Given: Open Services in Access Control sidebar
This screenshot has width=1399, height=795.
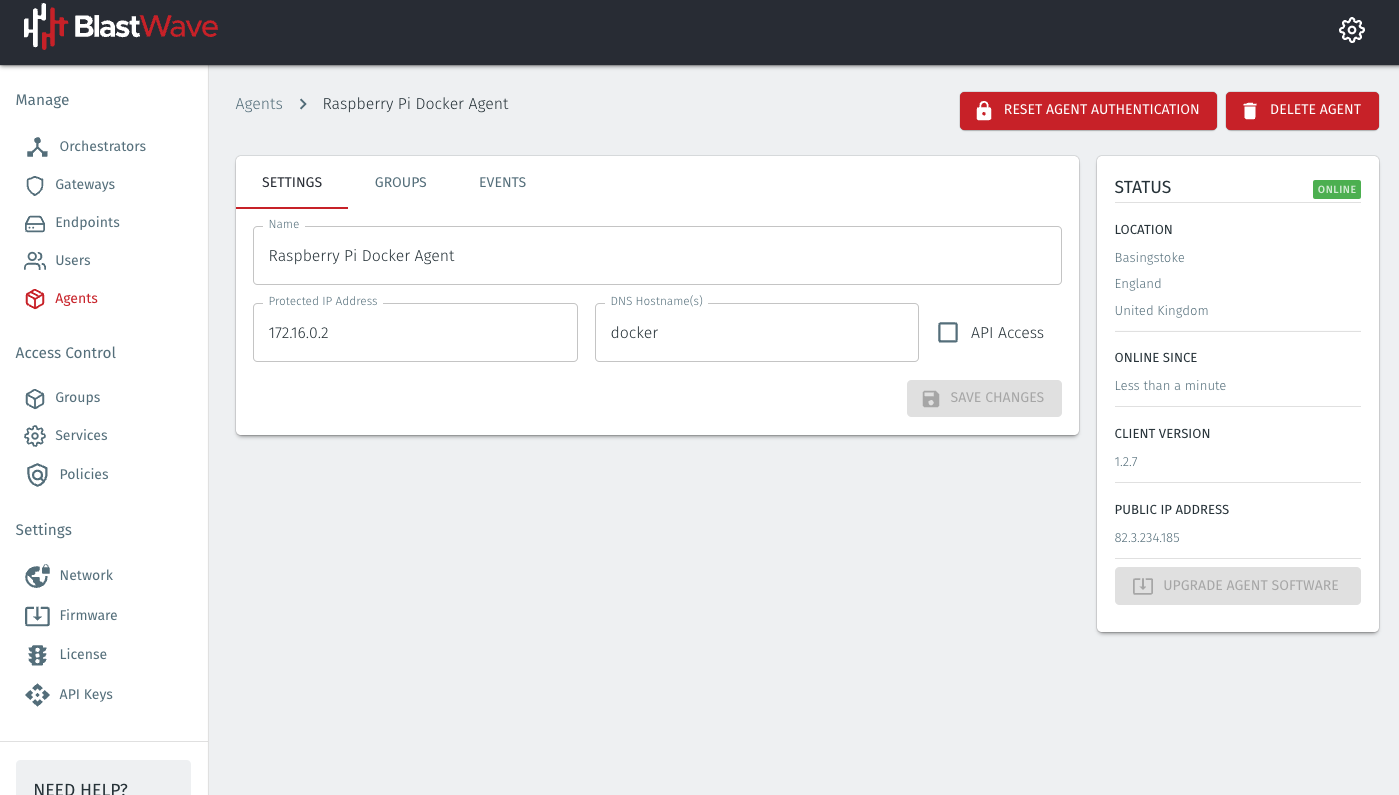Looking at the screenshot, I should pos(81,436).
